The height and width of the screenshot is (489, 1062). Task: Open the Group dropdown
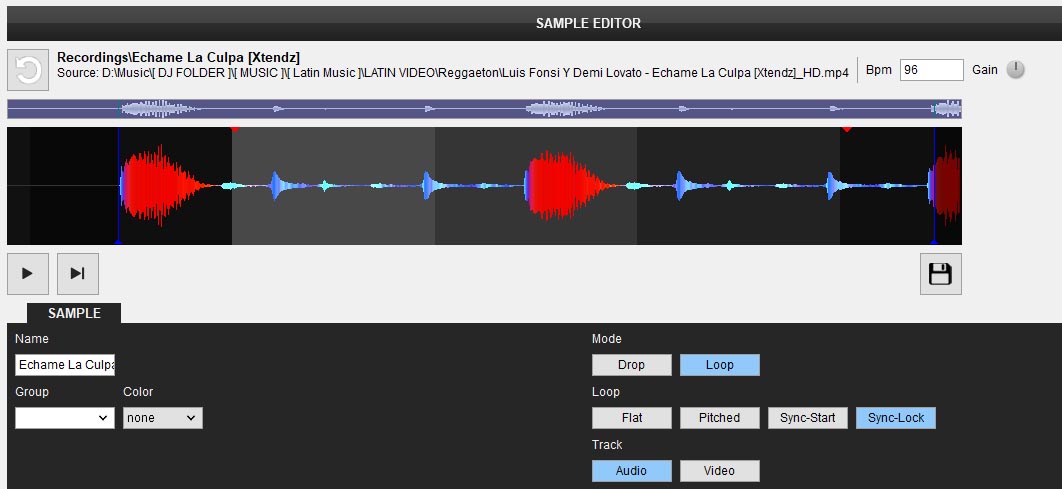click(65, 418)
